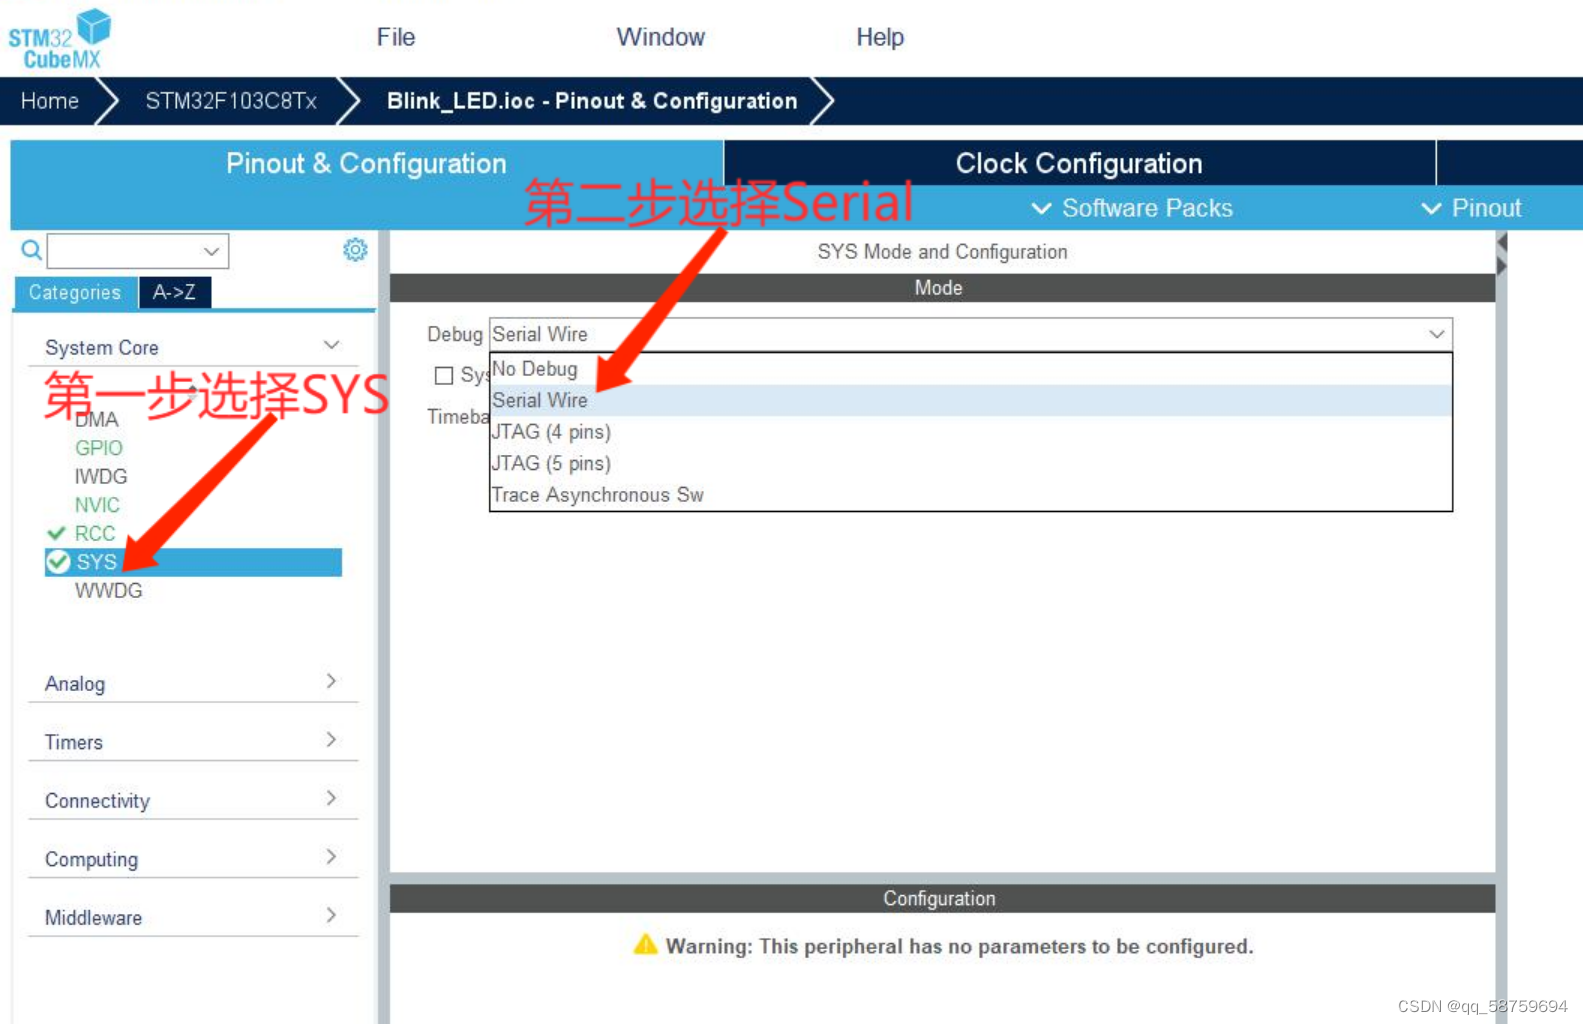The height and width of the screenshot is (1024, 1583).
Task: Open the File menu
Action: click(396, 37)
